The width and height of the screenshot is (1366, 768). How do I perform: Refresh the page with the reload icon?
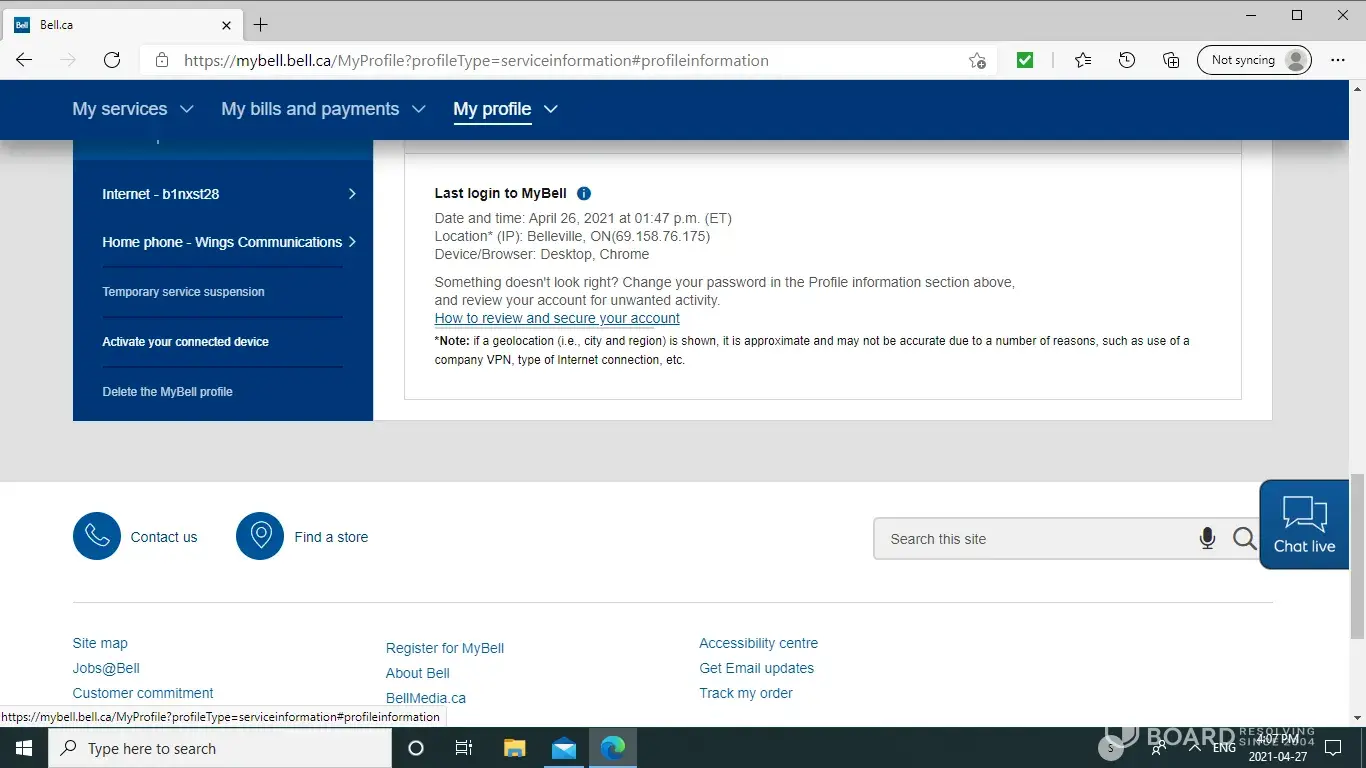[112, 60]
